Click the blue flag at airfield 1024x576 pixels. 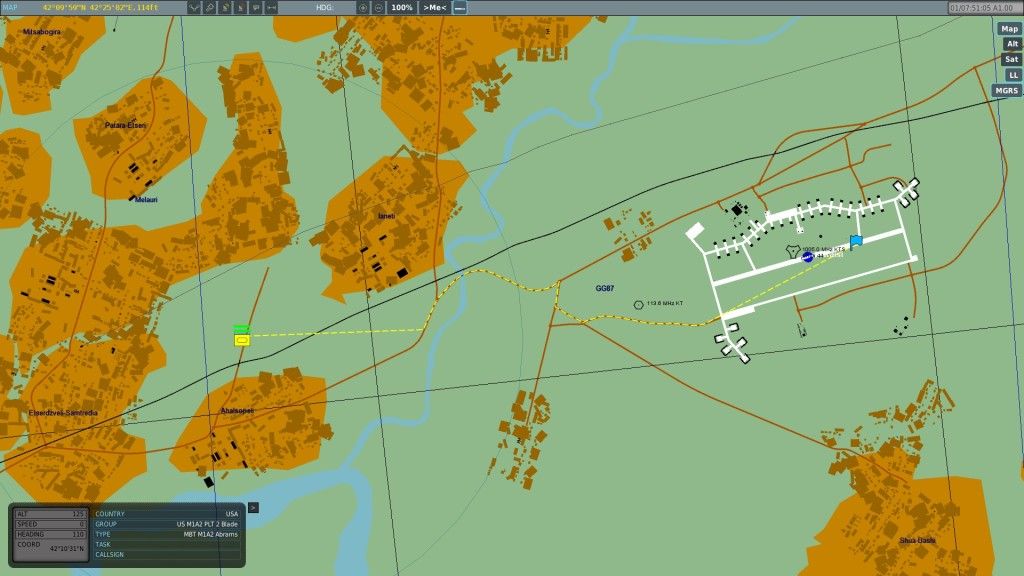pos(856,241)
